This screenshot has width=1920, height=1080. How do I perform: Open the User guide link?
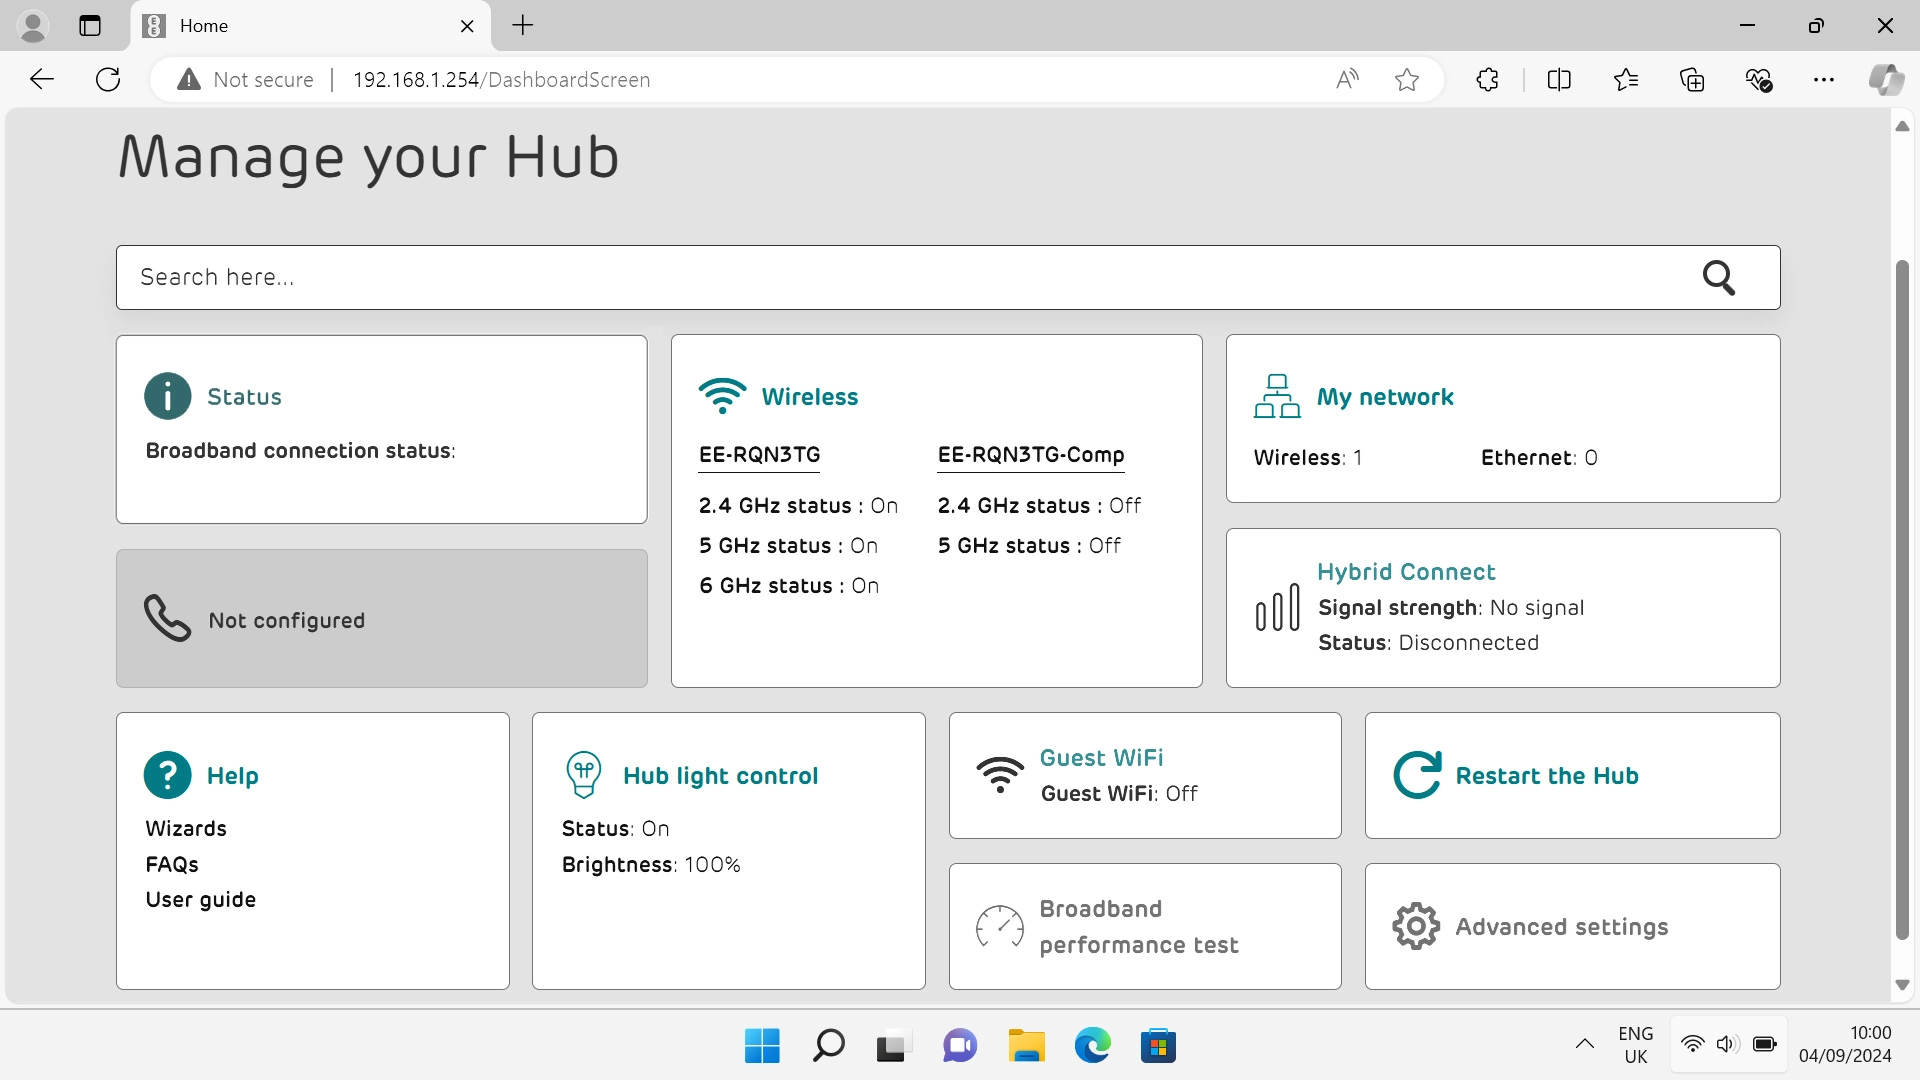[x=200, y=899]
